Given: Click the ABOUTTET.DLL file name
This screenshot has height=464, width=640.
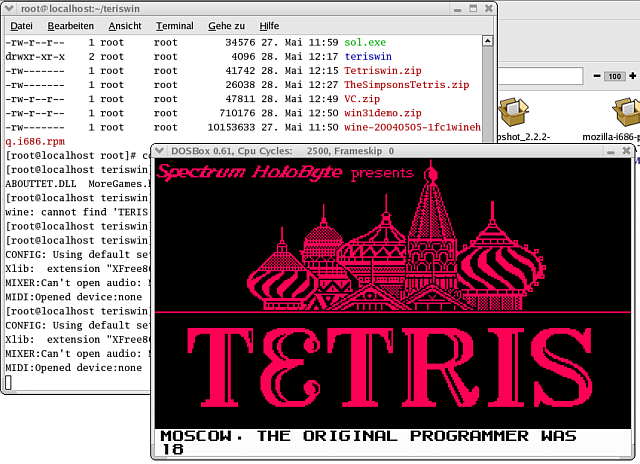Looking at the screenshot, I should (40, 184).
